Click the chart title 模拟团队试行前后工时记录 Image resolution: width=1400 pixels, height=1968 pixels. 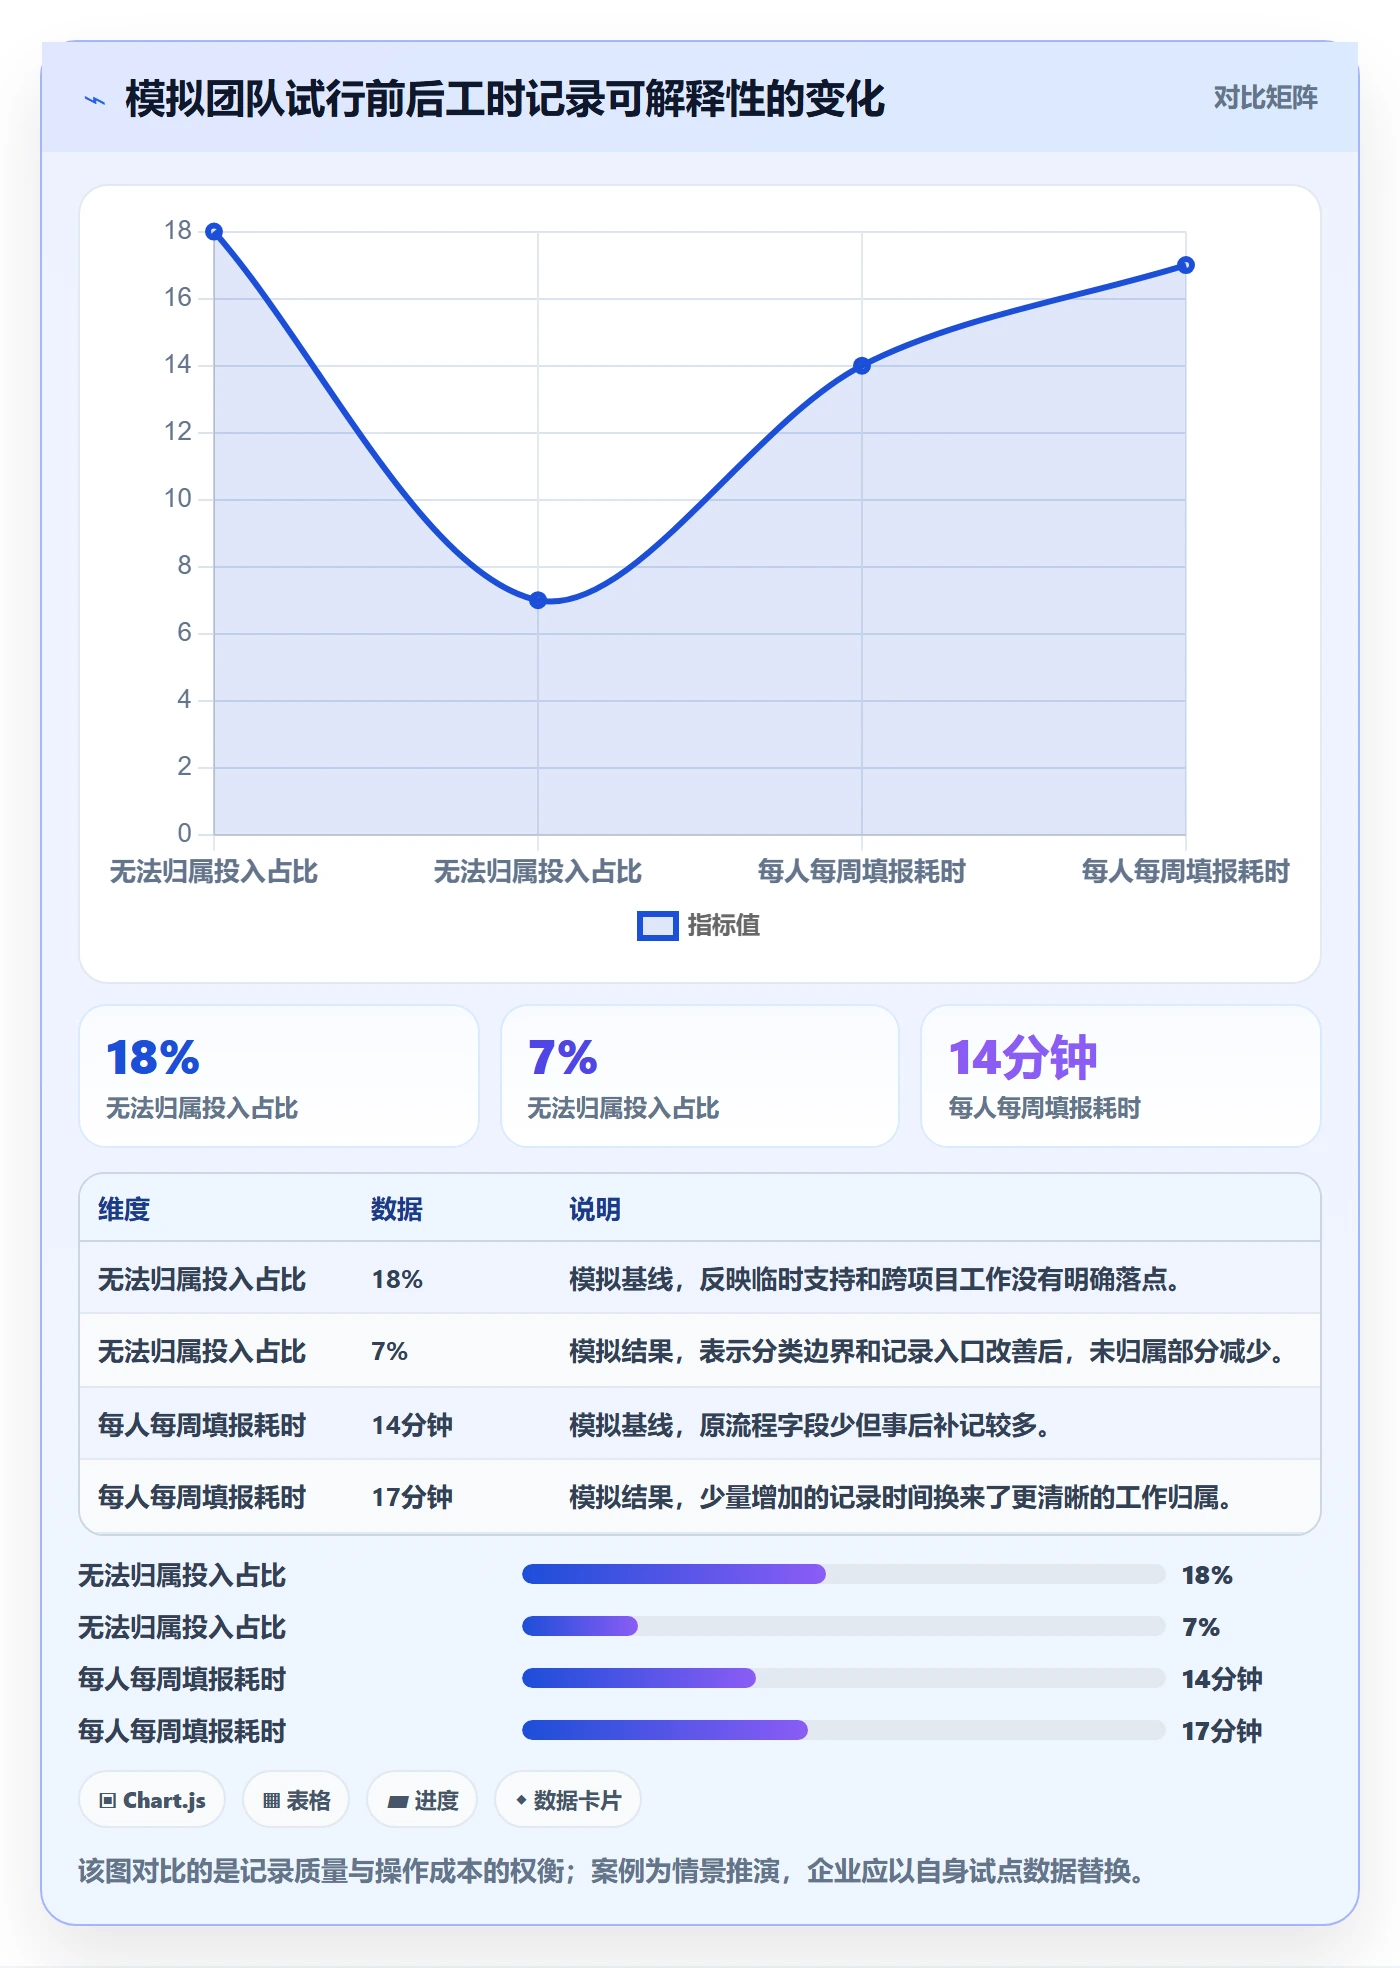[x=505, y=99]
